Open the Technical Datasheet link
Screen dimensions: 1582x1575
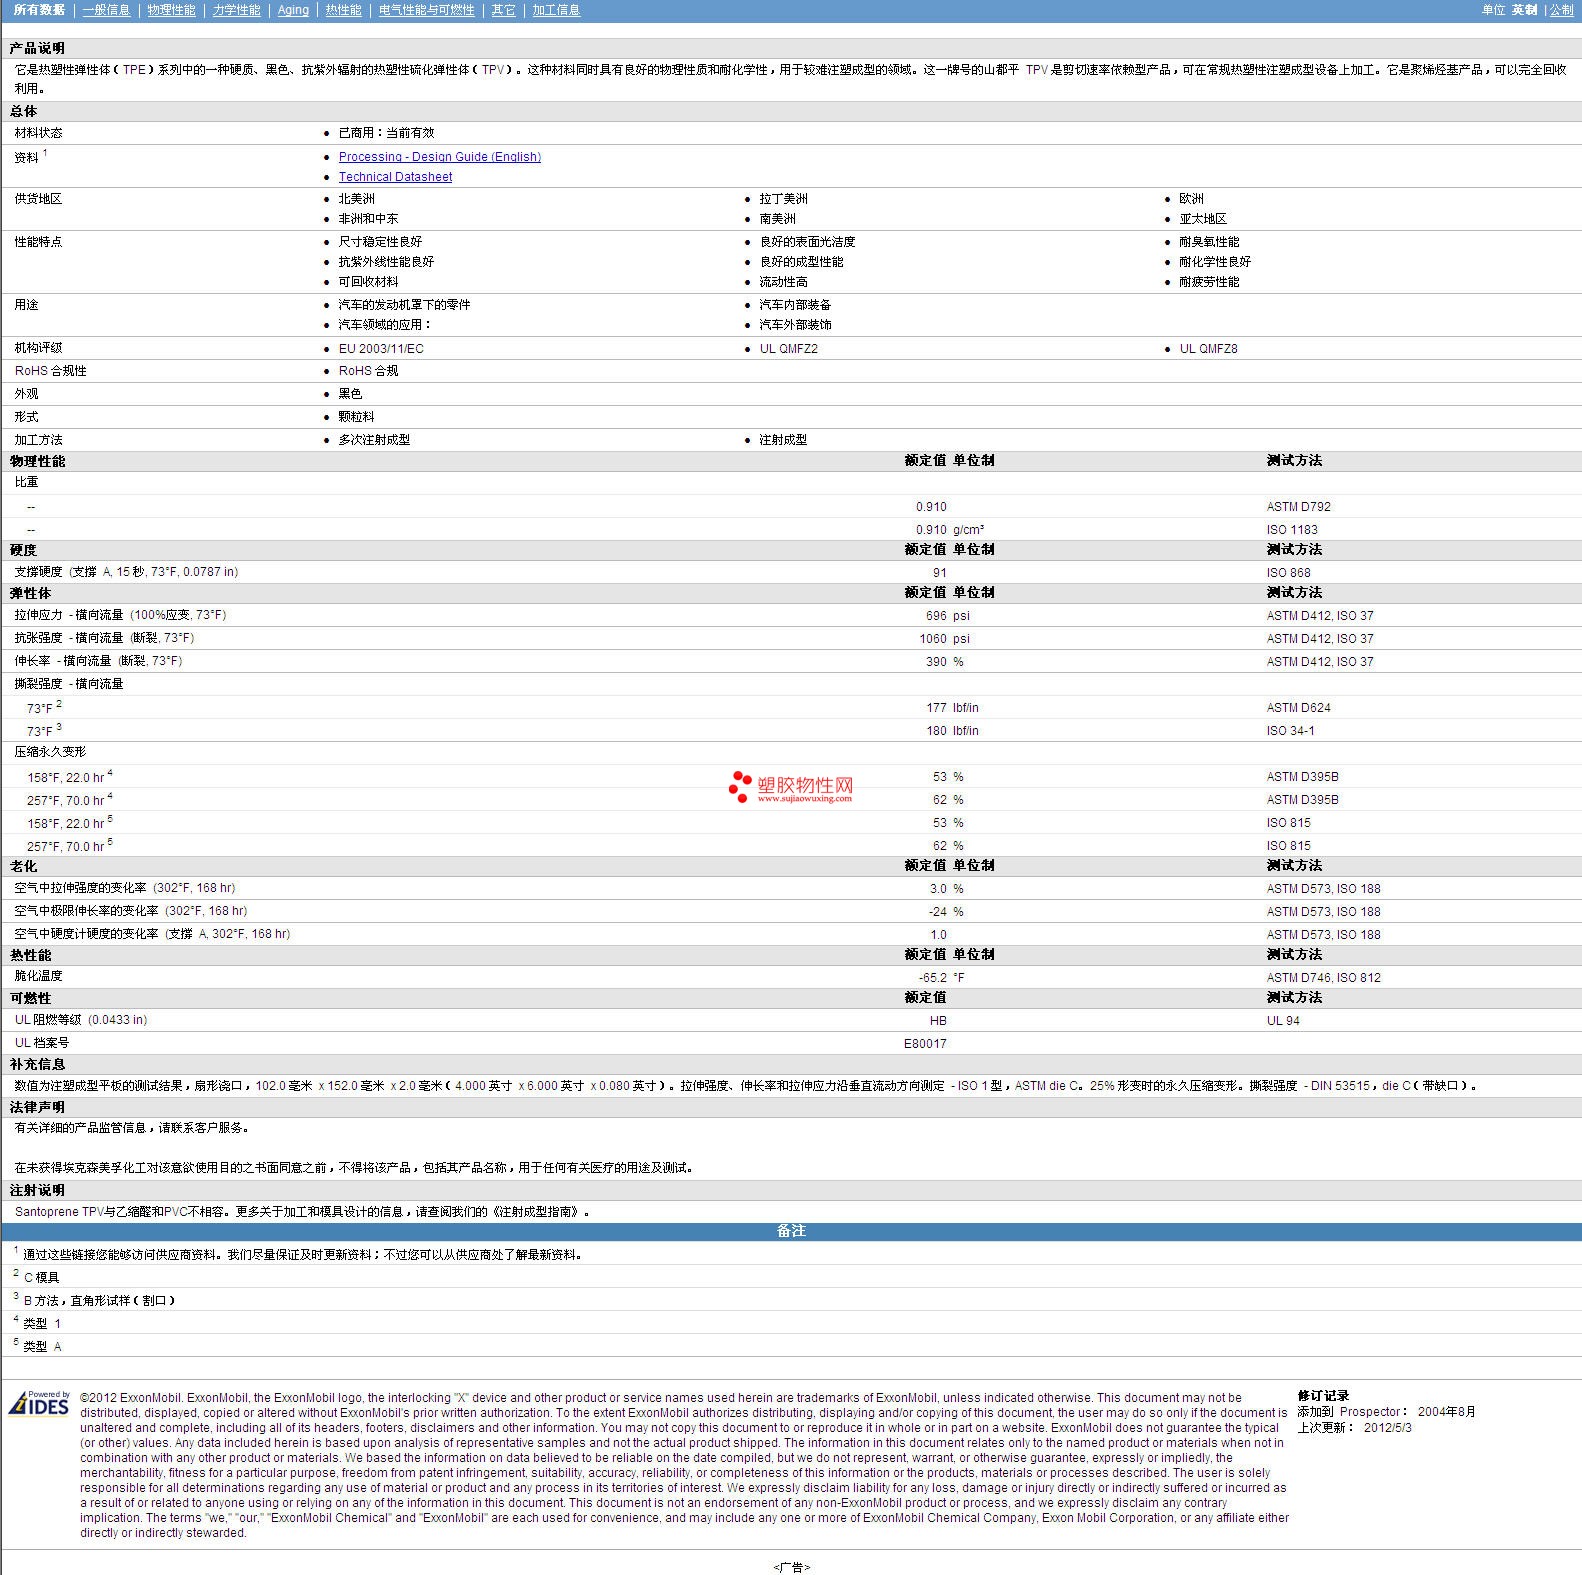click(x=395, y=177)
